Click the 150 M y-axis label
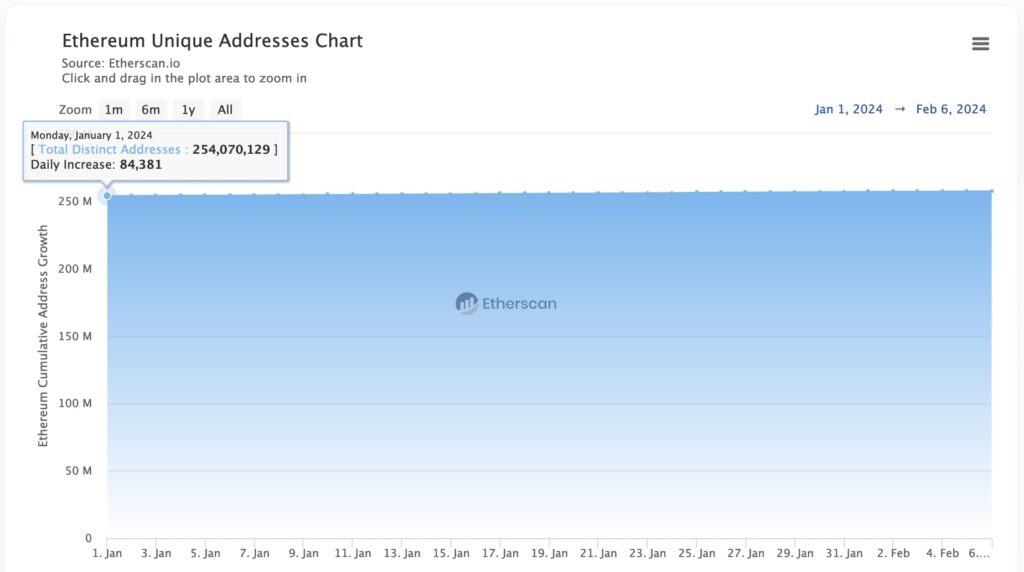Image resolution: width=1024 pixels, height=572 pixels. click(x=75, y=336)
